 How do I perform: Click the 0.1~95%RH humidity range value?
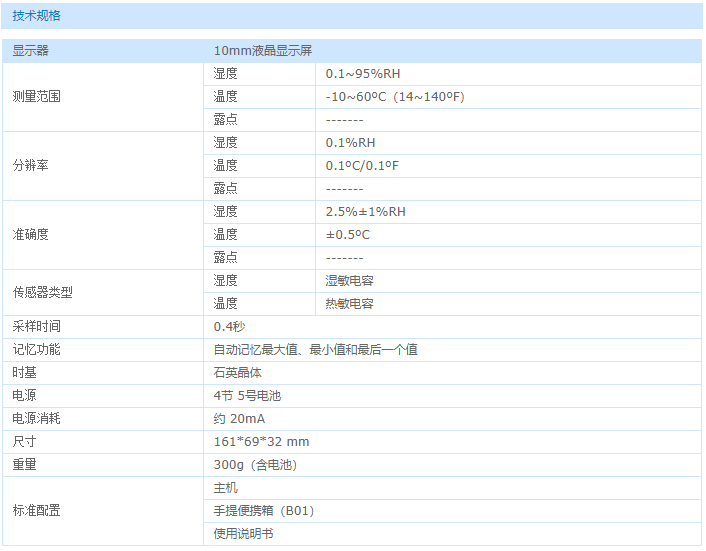(363, 74)
